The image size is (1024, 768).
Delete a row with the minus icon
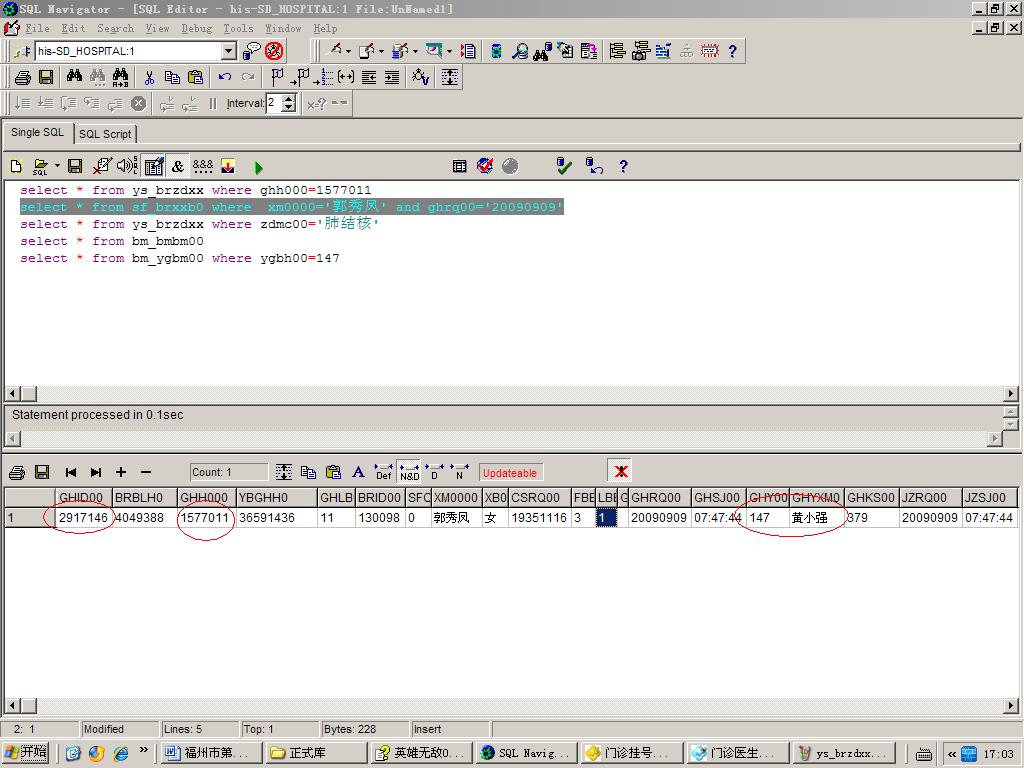coord(146,472)
